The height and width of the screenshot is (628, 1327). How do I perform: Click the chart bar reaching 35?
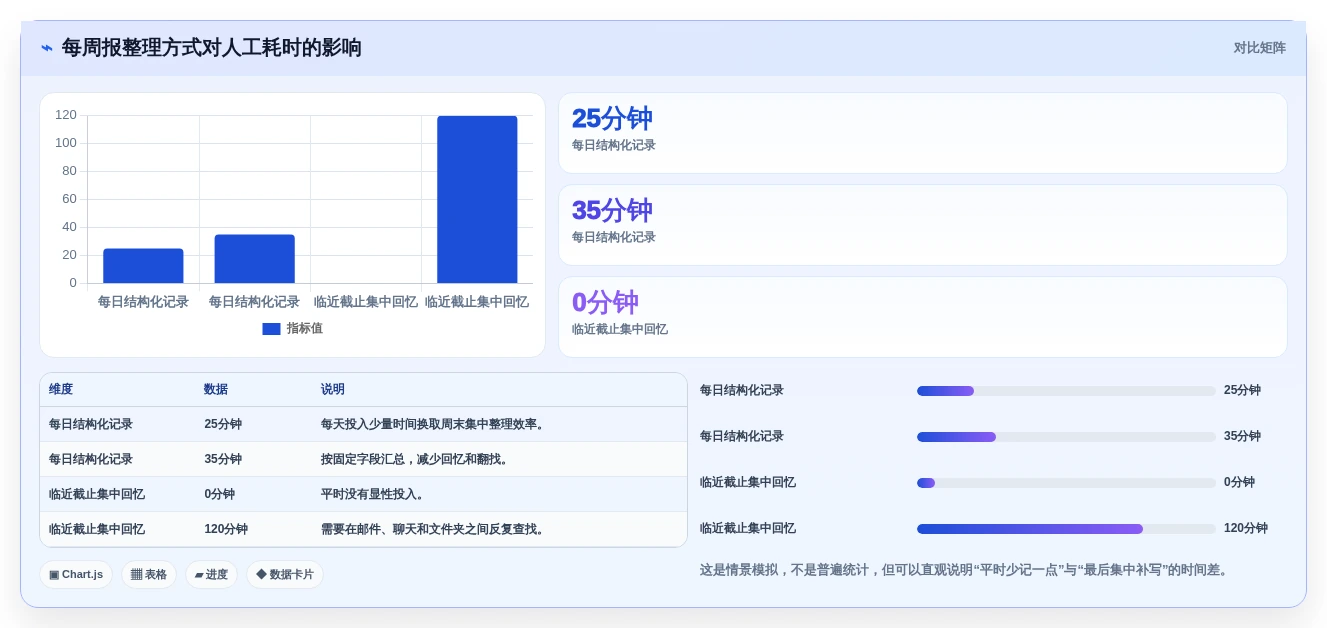coord(254,259)
